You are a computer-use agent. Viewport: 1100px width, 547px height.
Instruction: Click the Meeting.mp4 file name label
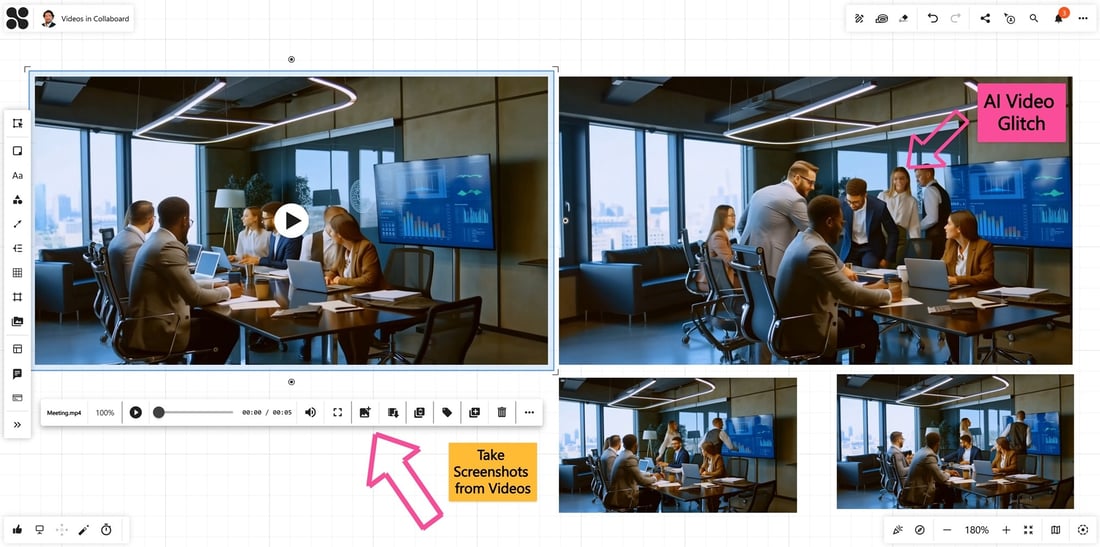(x=64, y=413)
